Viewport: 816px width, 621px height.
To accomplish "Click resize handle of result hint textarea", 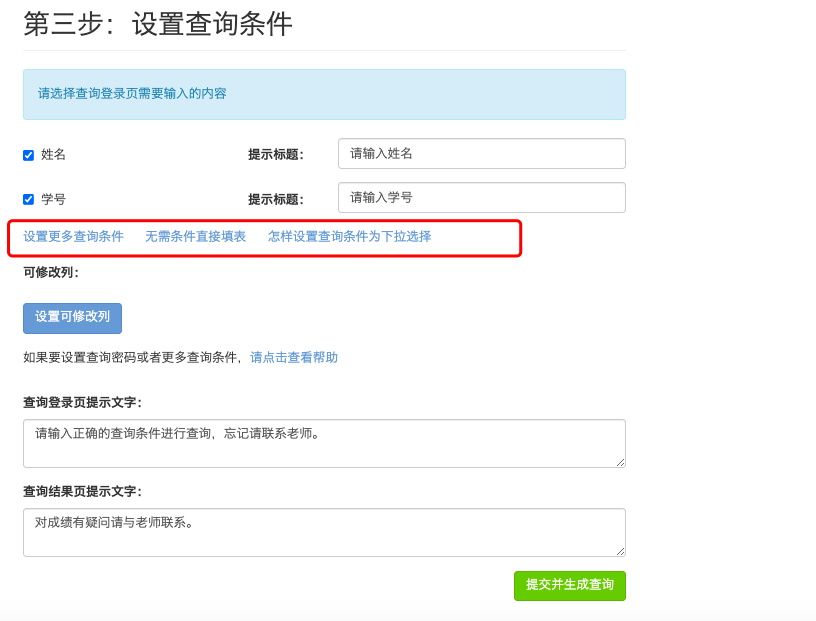I will (x=620, y=551).
